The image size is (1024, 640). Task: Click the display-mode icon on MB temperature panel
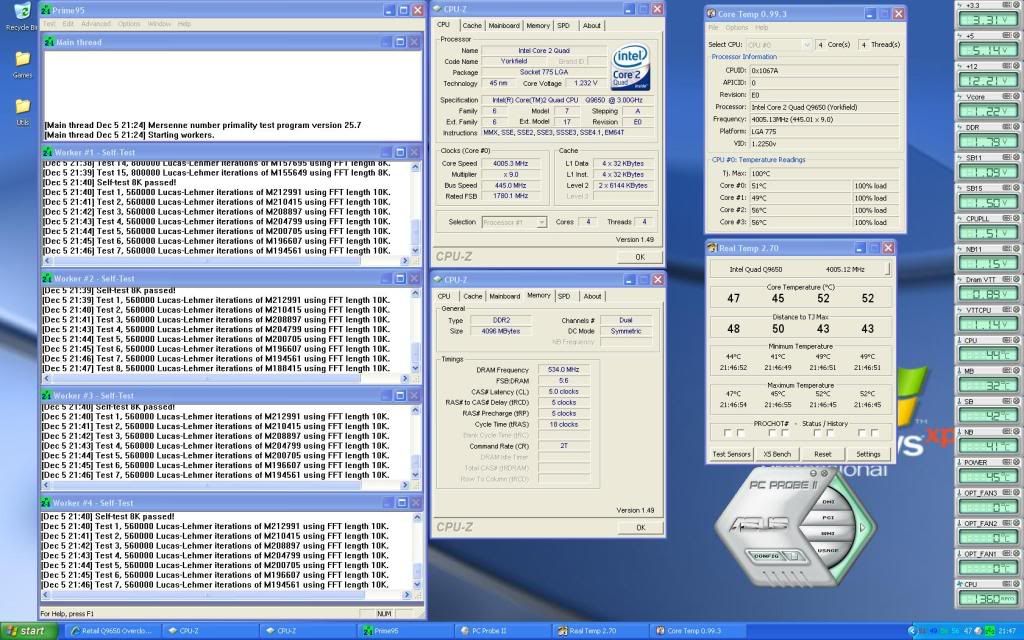1006,371
